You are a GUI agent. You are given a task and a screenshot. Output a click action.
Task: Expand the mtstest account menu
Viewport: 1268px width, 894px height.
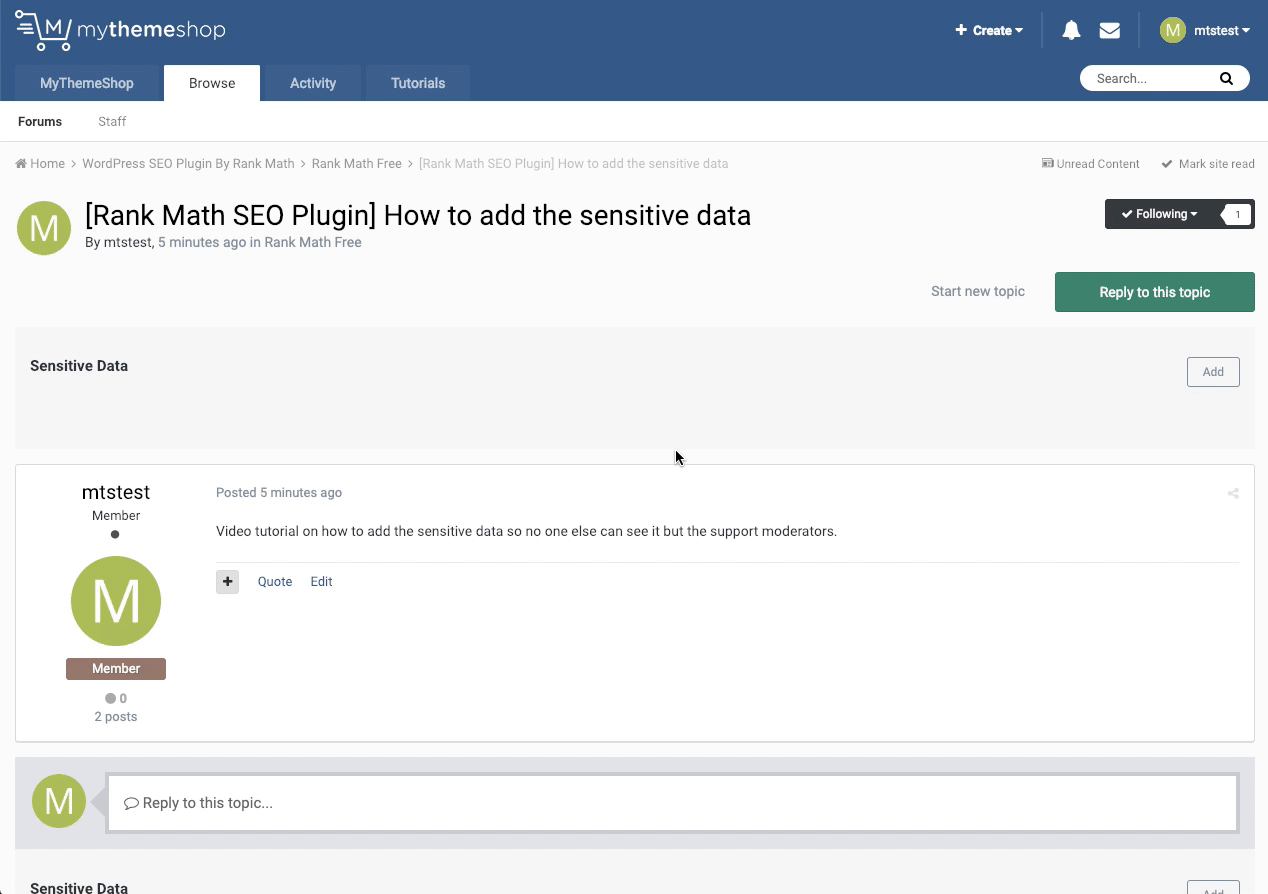pyautogui.click(x=1205, y=30)
